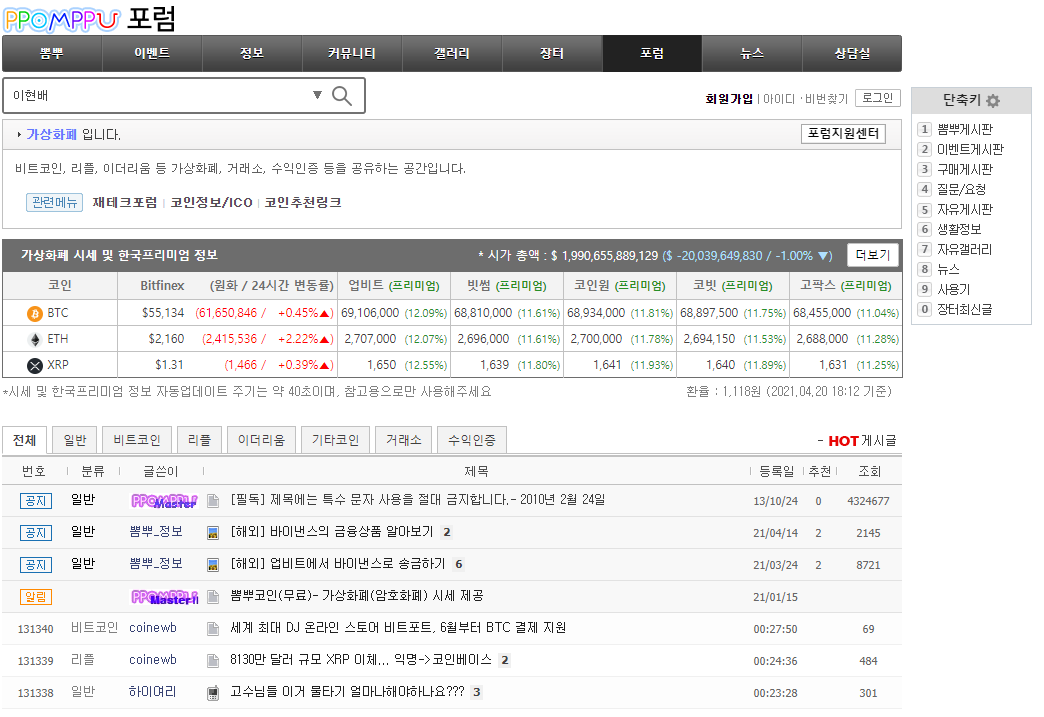Open post about 비트포트 BTC 결제 지원
Screen dimensions: 1044x717
click(398, 628)
